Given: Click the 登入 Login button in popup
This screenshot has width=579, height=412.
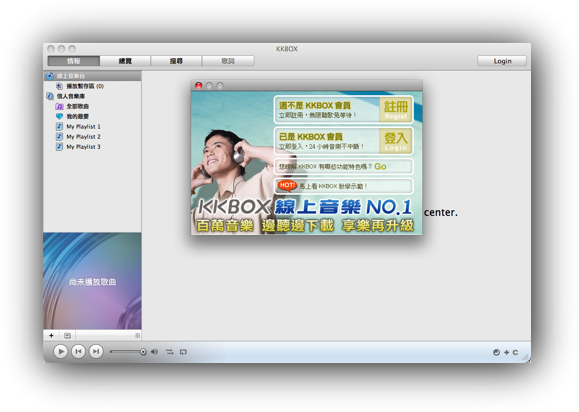Looking at the screenshot, I should coord(396,141).
